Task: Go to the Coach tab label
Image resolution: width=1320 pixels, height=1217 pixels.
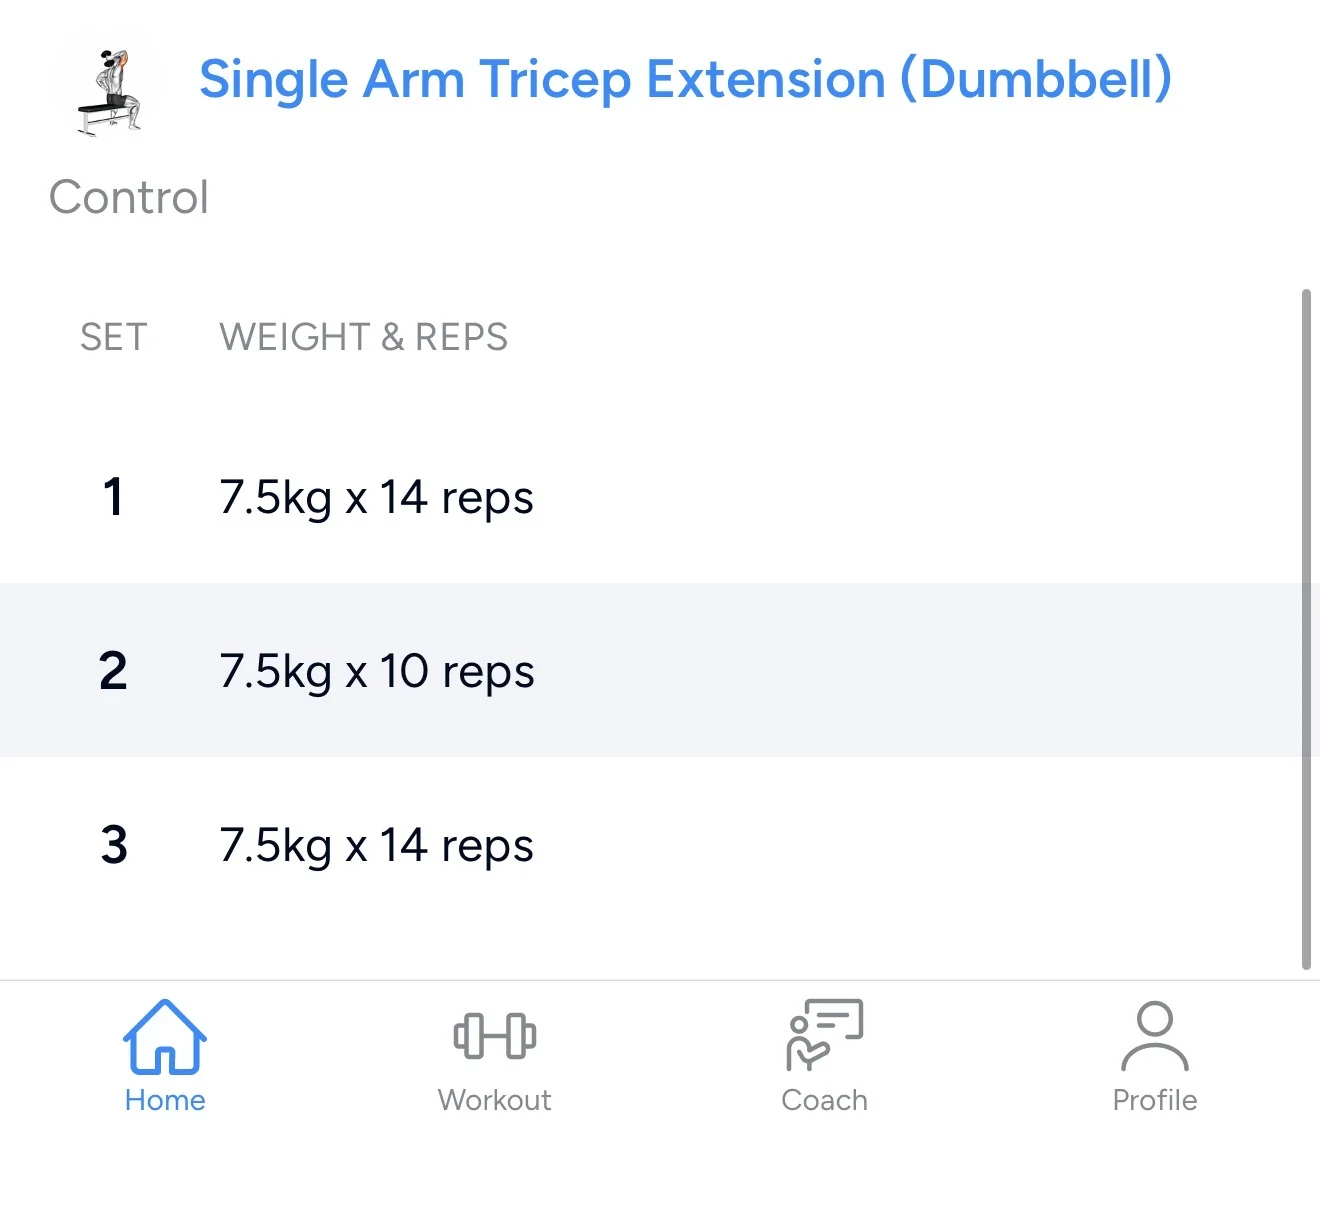Action: pos(824,1100)
